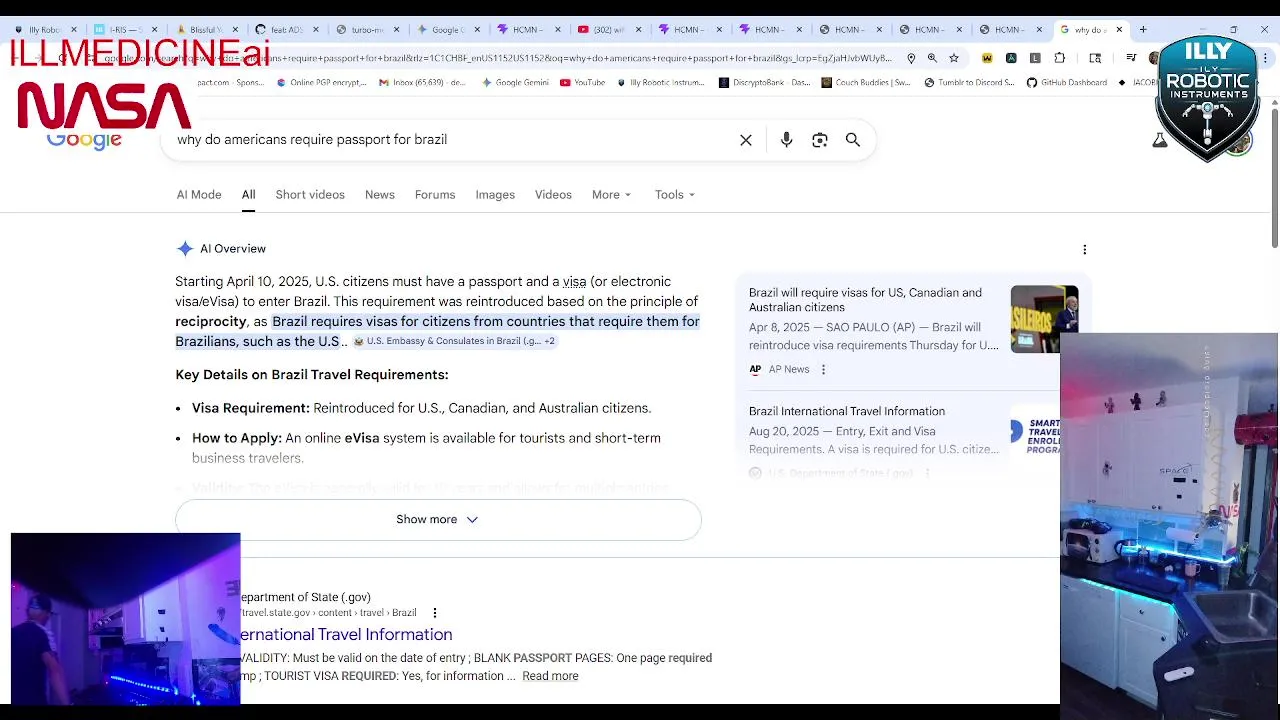Open the 'Tumblr to Discord' bookmark
The image size is (1280, 720).
point(970,83)
